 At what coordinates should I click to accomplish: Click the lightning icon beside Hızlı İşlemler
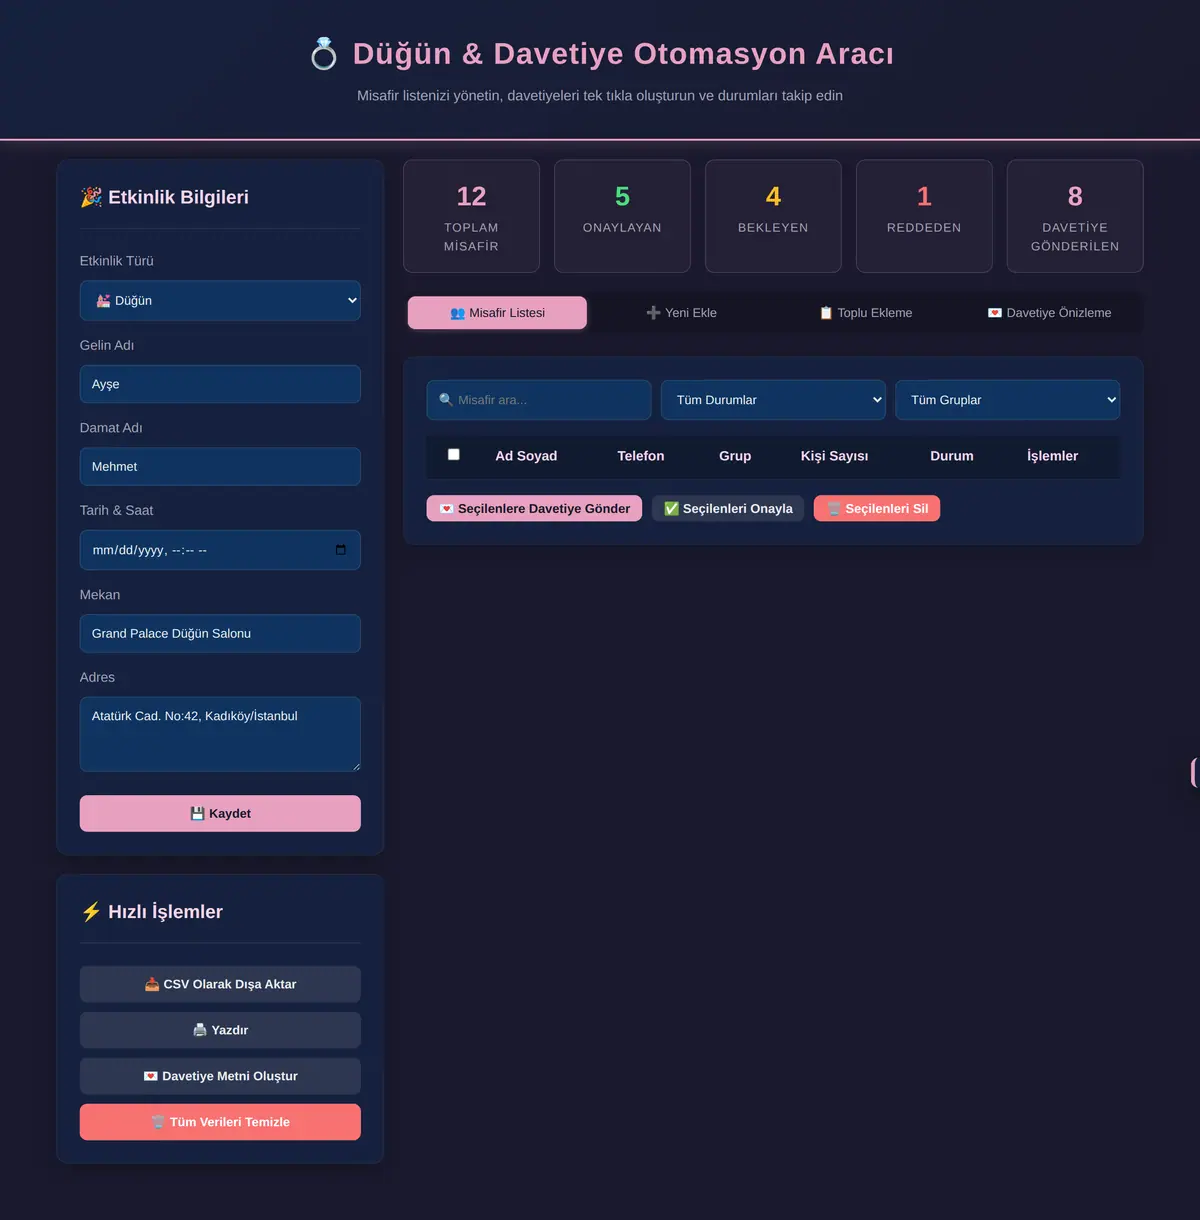91,912
